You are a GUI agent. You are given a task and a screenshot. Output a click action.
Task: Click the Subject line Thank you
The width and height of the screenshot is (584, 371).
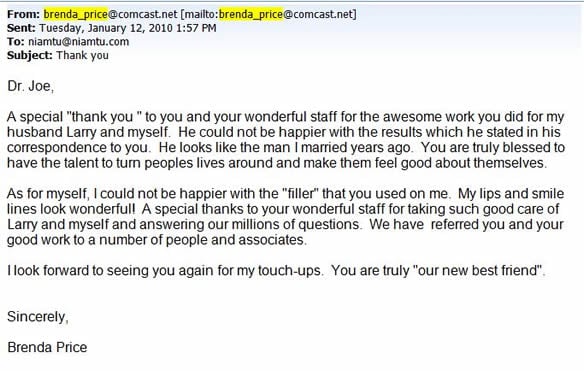tap(82, 55)
